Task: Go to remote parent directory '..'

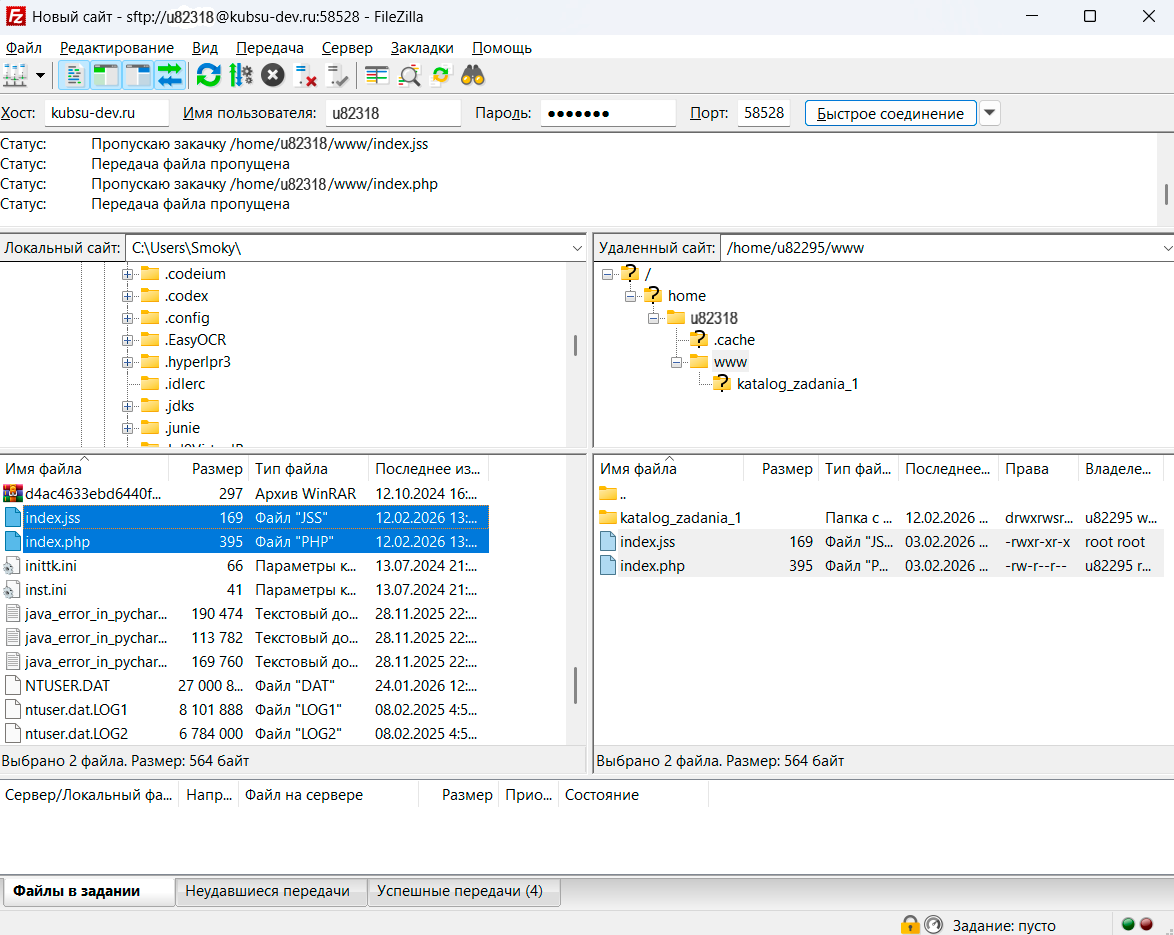Action: tap(880, 493)
